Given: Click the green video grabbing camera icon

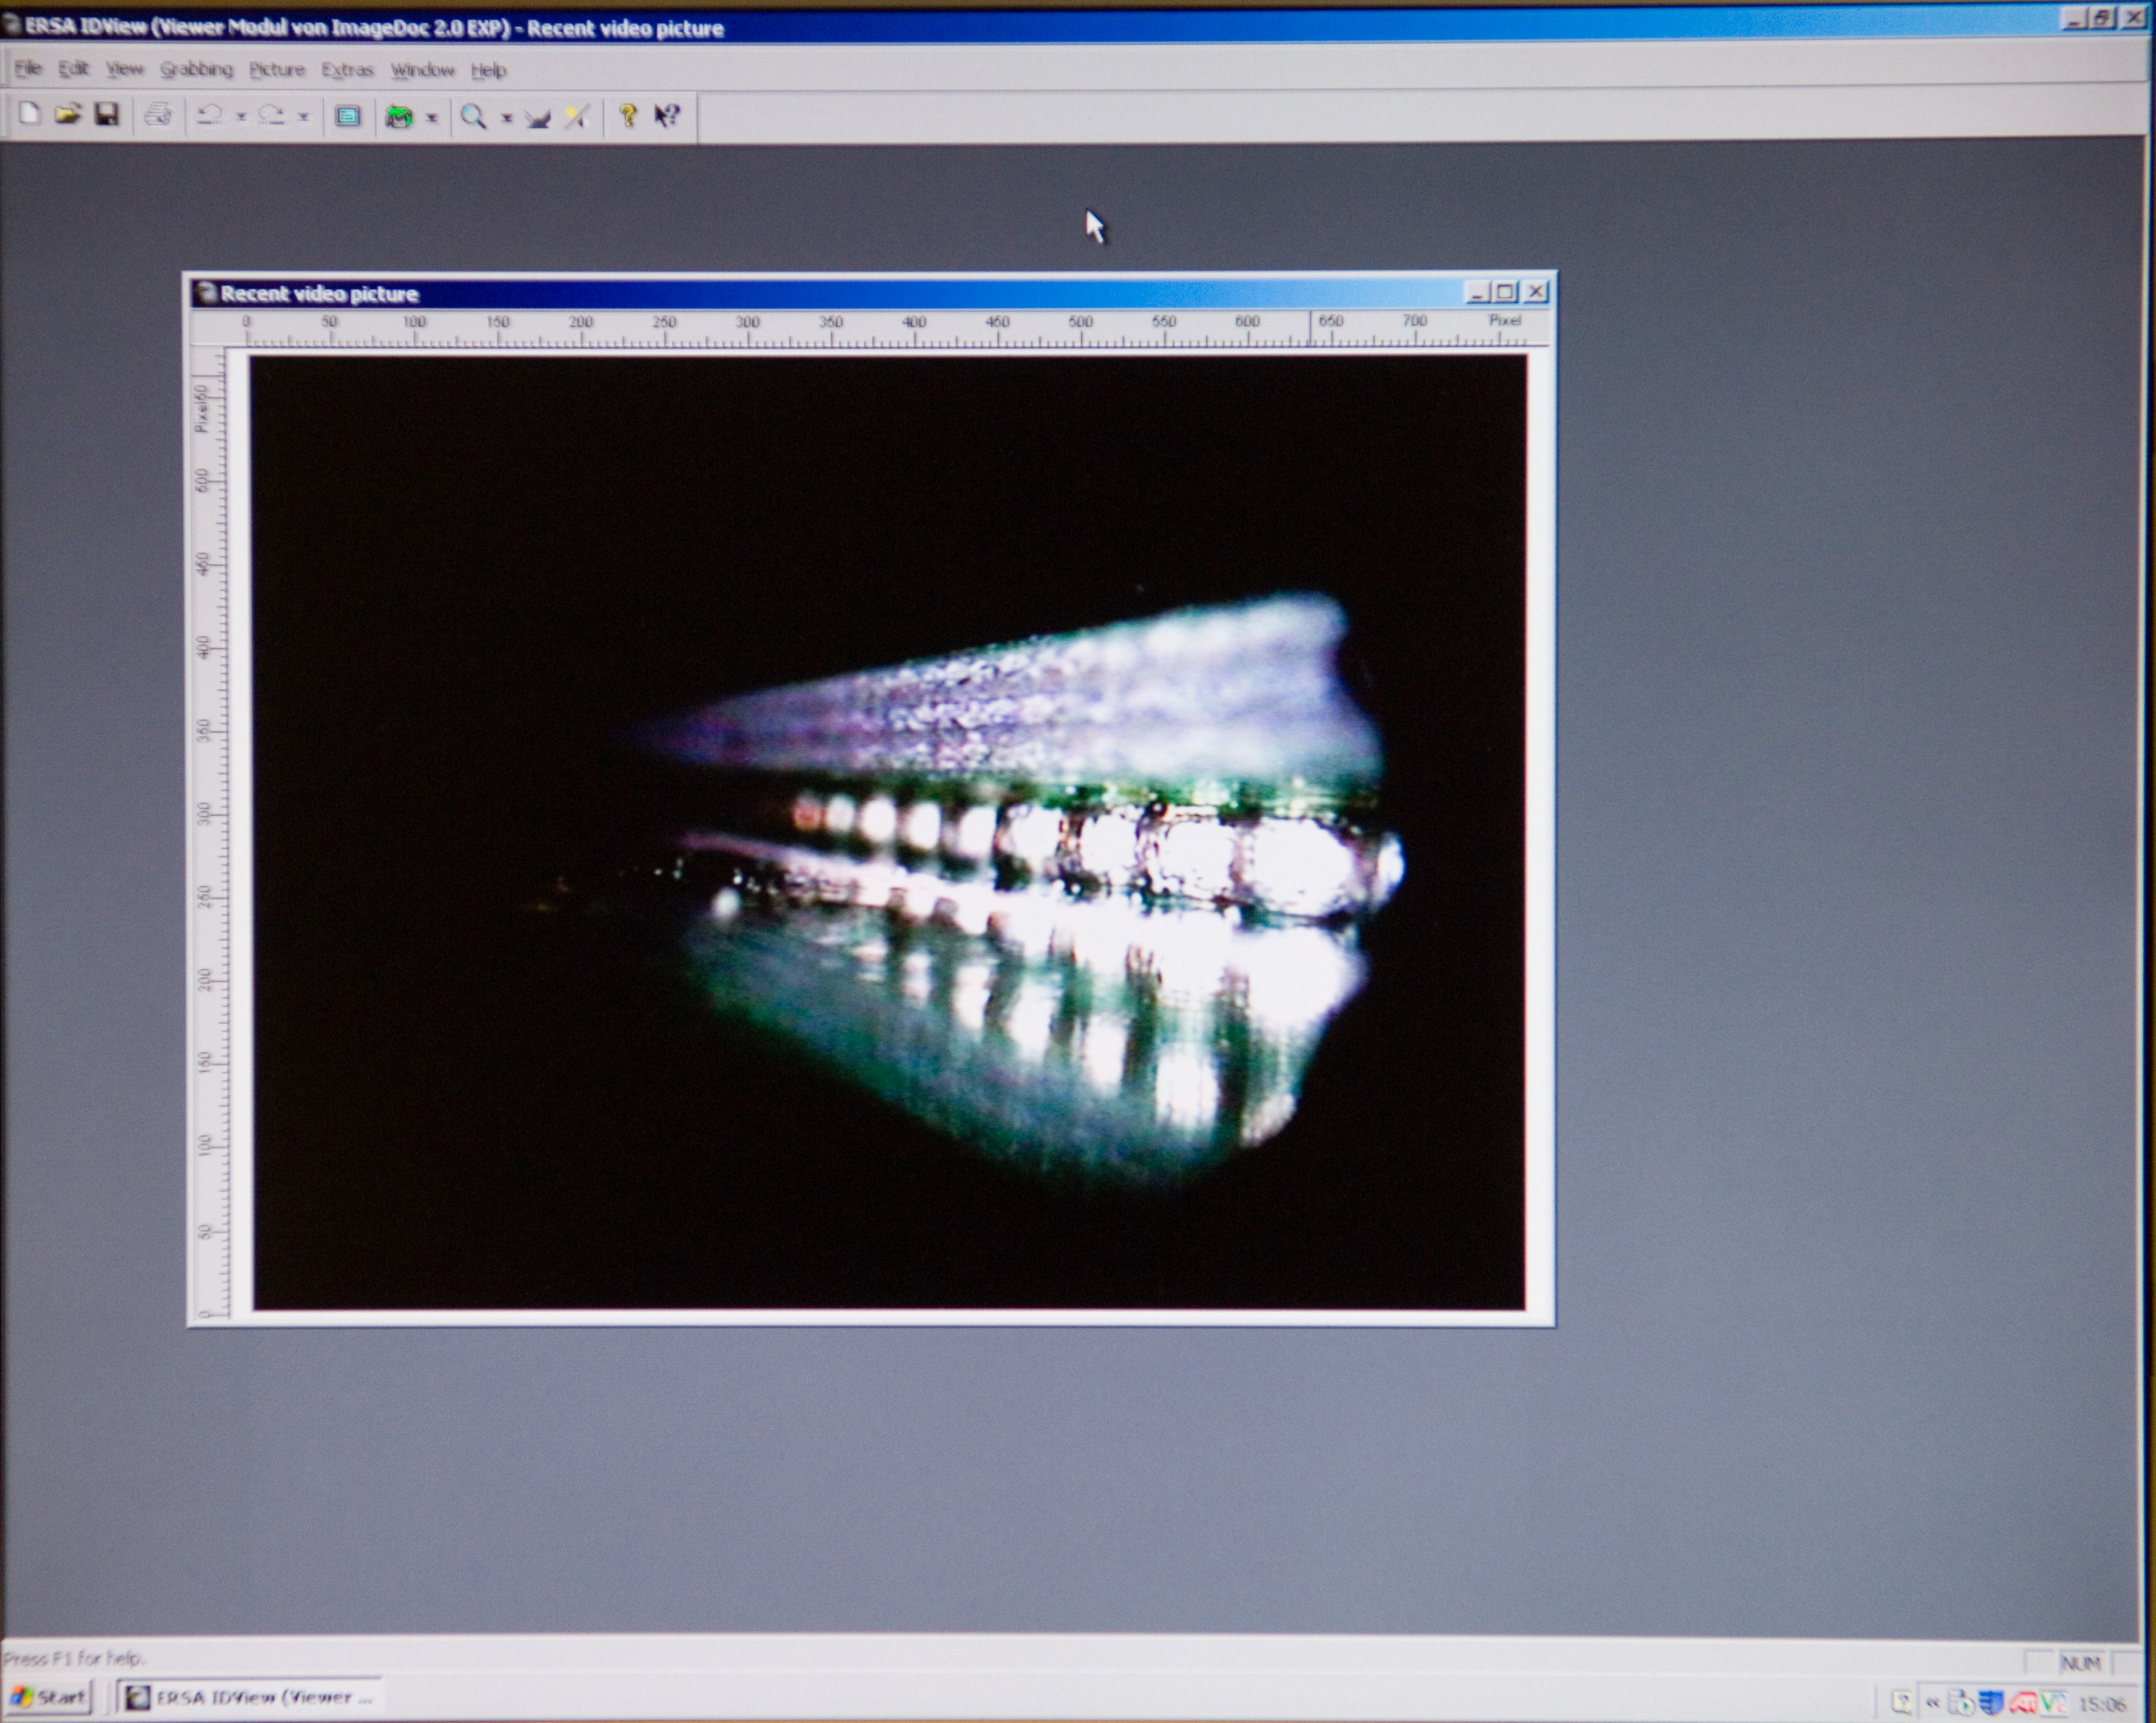Looking at the screenshot, I should [x=399, y=117].
